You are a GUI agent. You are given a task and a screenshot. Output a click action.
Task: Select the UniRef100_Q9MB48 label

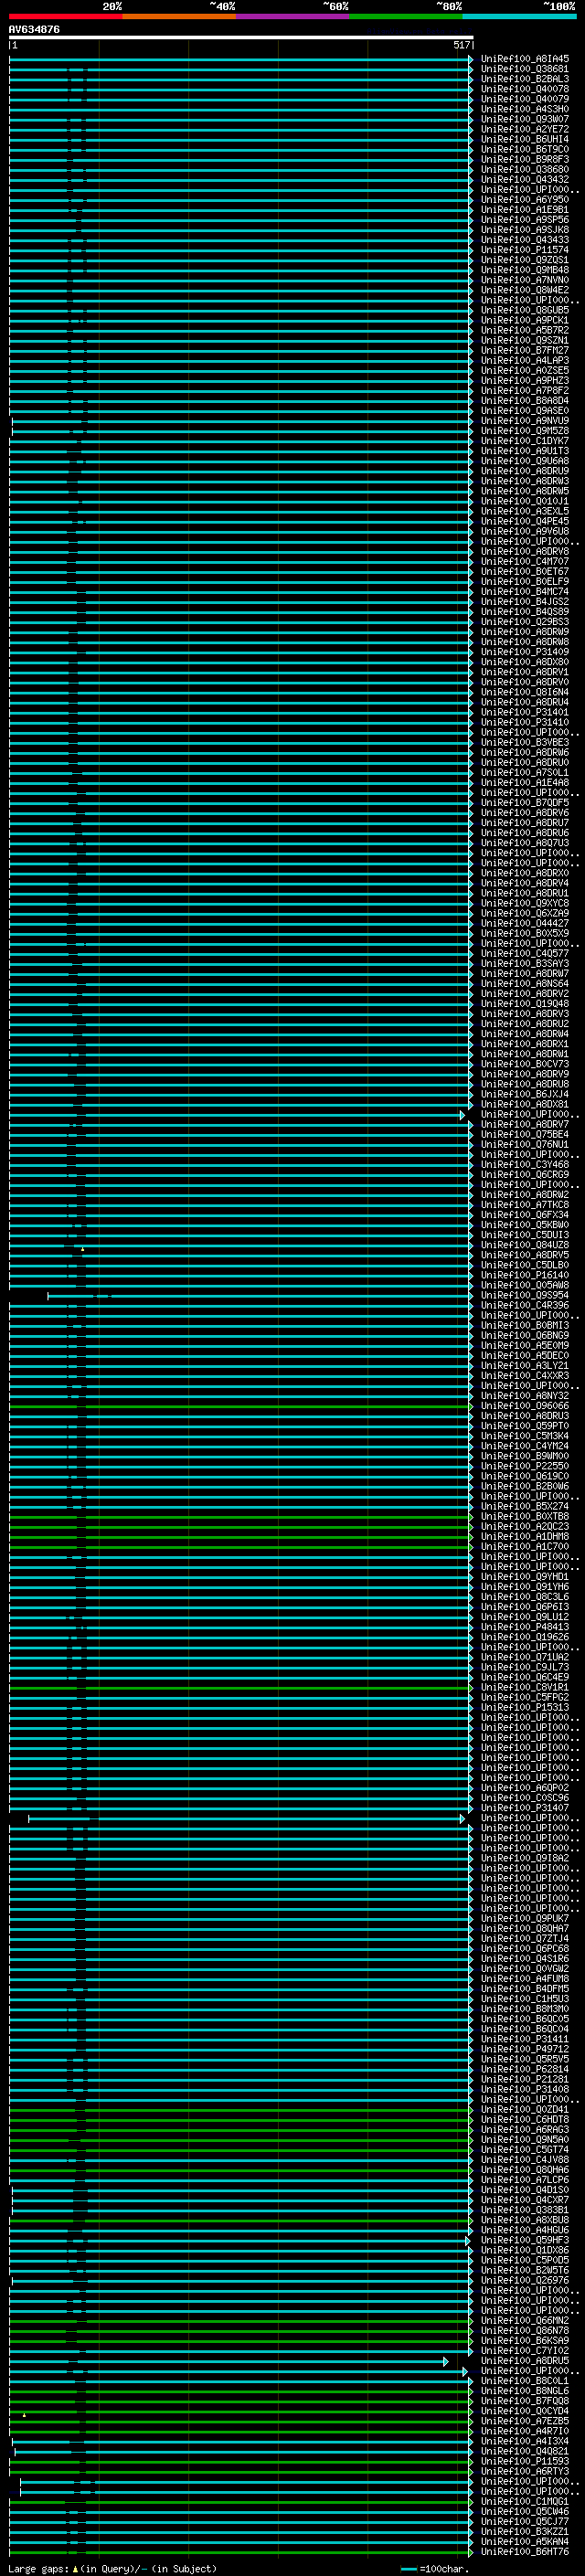click(525, 270)
